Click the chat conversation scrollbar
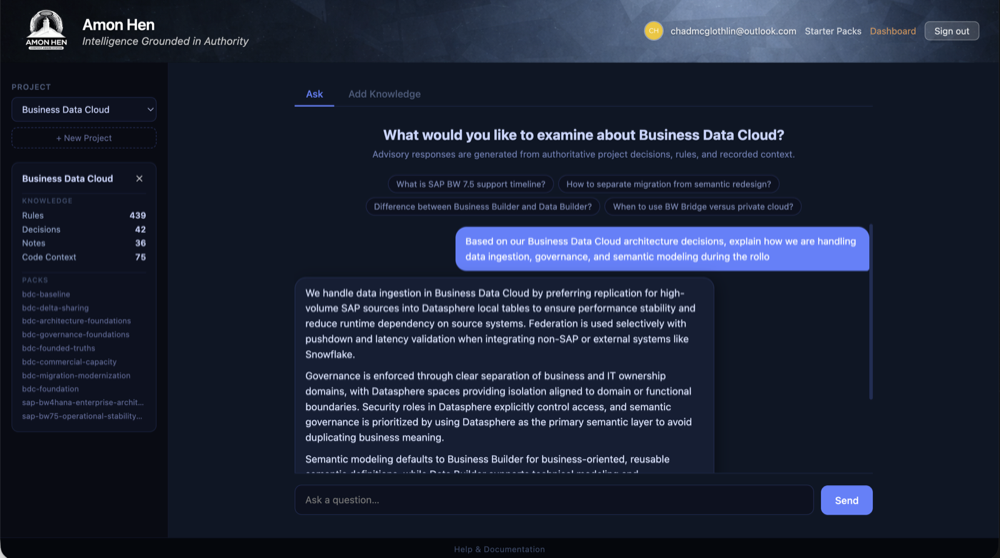 click(x=870, y=310)
